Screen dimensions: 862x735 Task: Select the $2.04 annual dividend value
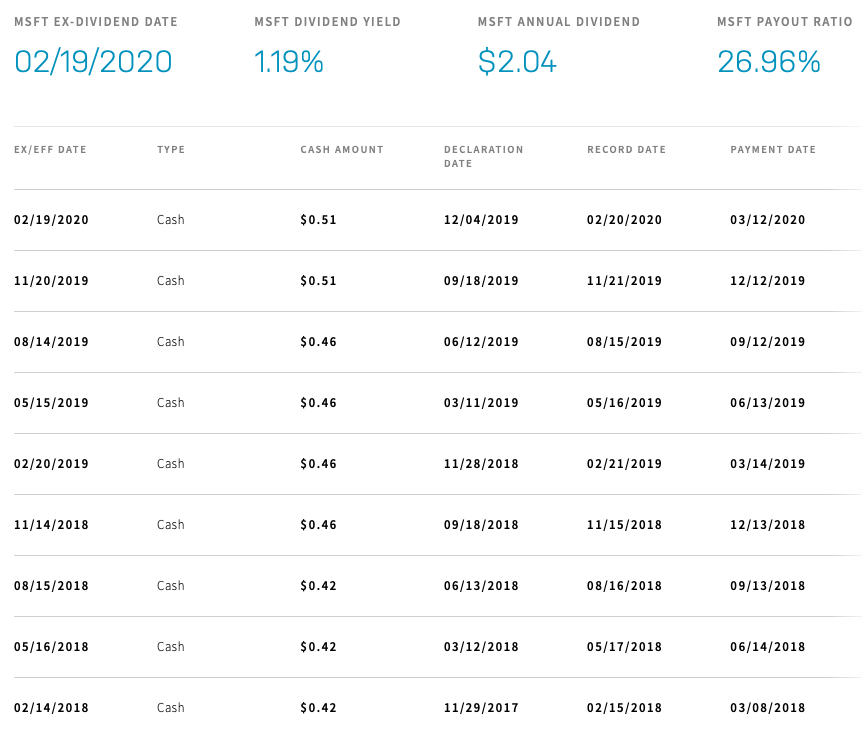[x=517, y=62]
